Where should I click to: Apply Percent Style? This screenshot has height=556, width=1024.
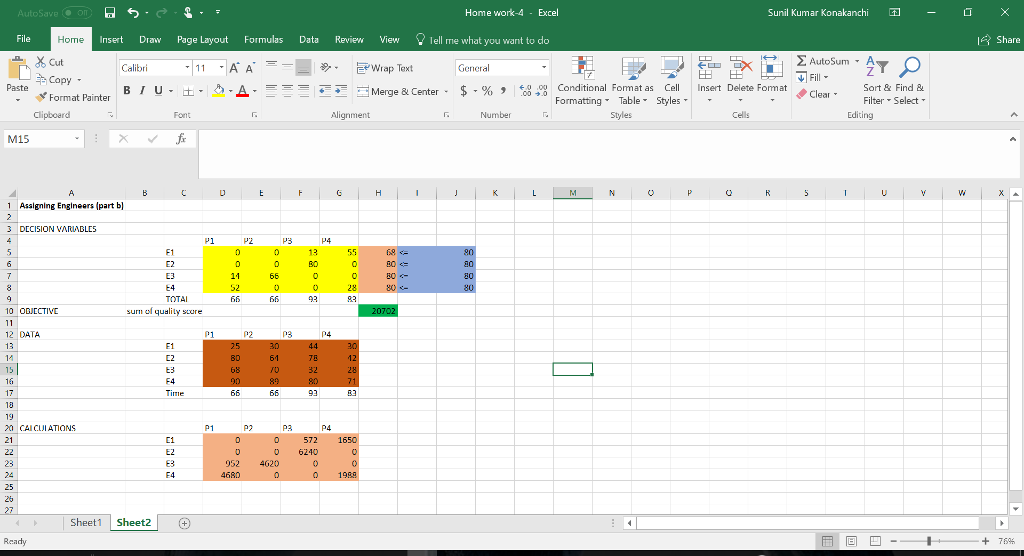click(x=487, y=91)
